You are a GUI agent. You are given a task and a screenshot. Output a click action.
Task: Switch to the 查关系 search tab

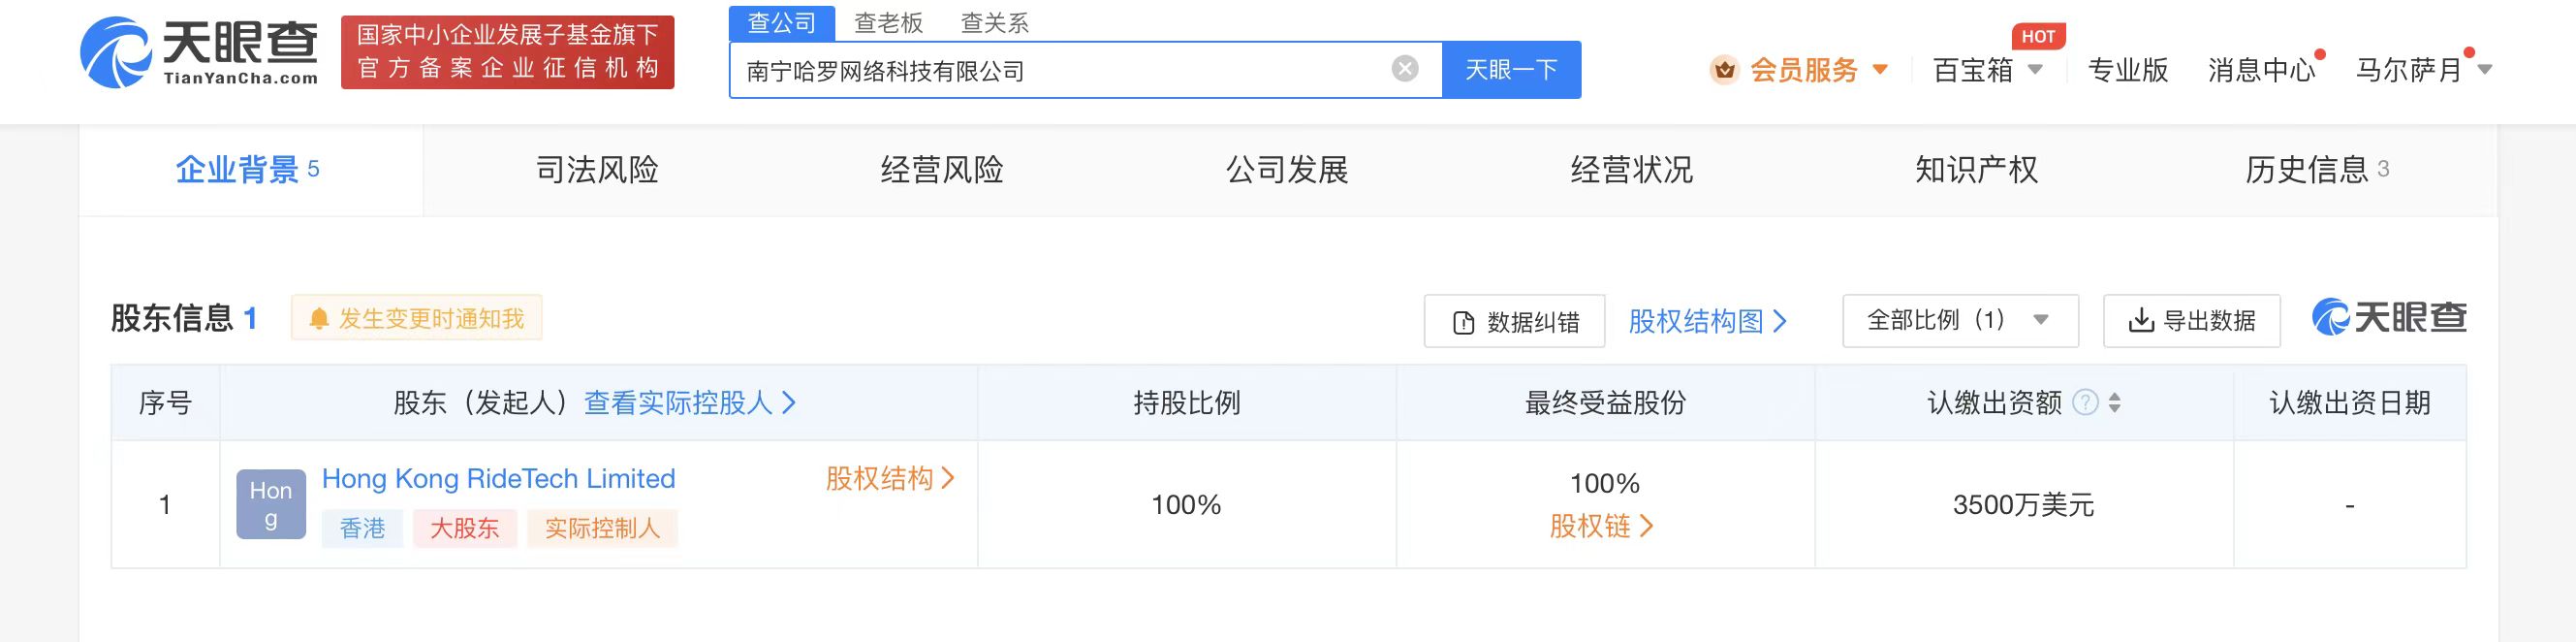click(994, 23)
